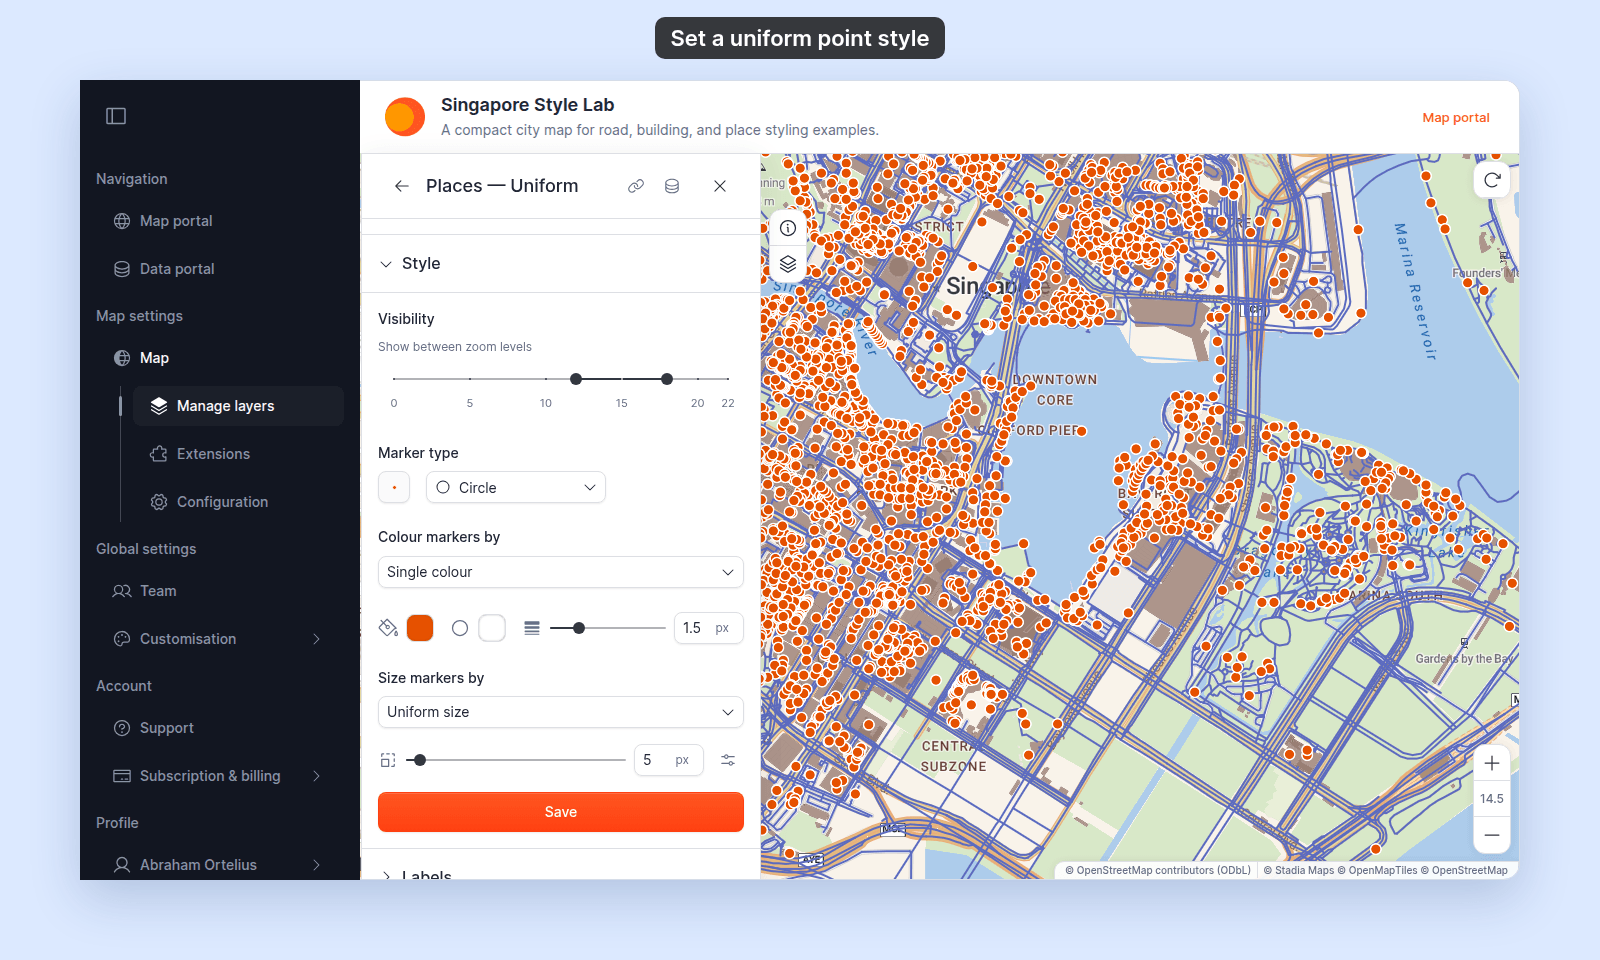Select the Map item in sidebar
This screenshot has height=960, width=1600.
tap(154, 358)
